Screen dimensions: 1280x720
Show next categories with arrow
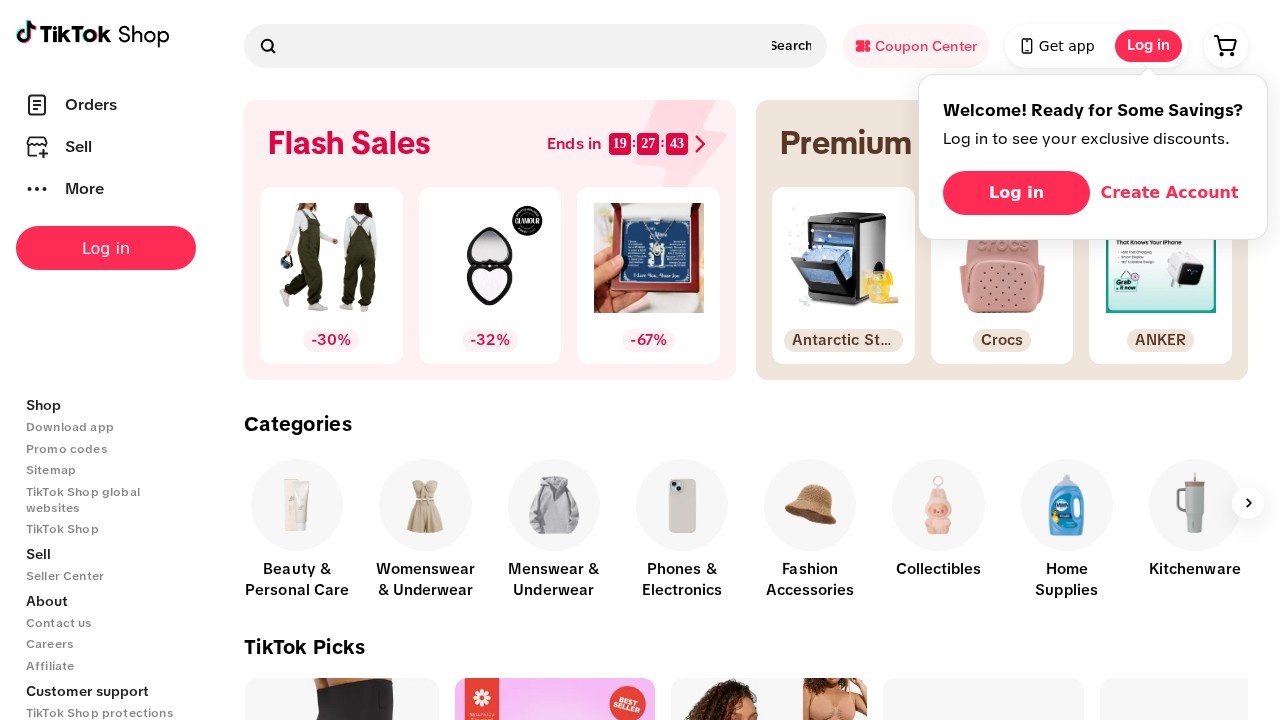pyautogui.click(x=1248, y=503)
